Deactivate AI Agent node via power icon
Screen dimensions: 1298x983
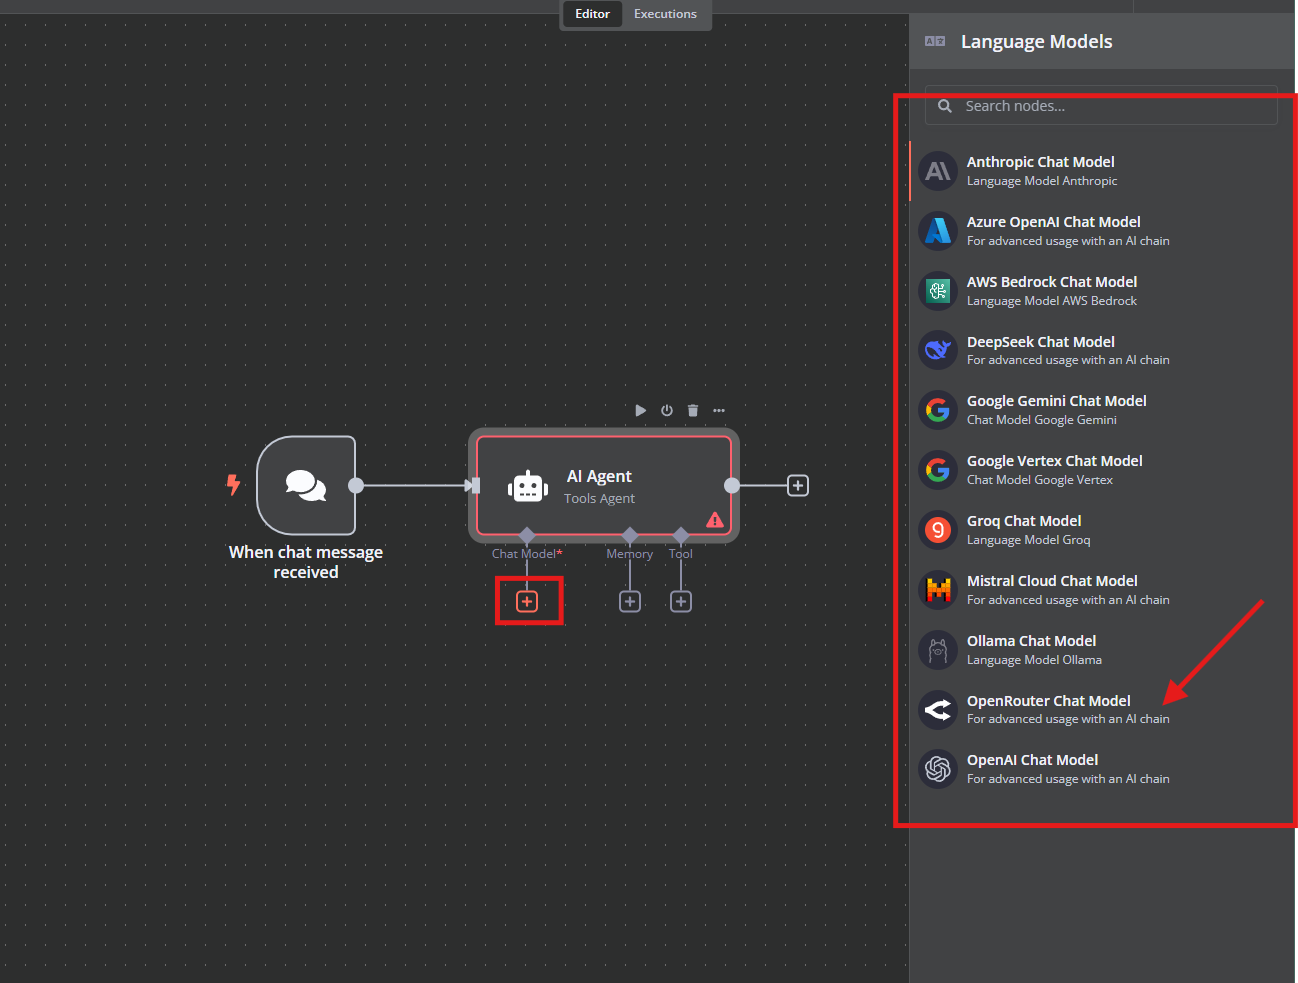click(667, 410)
